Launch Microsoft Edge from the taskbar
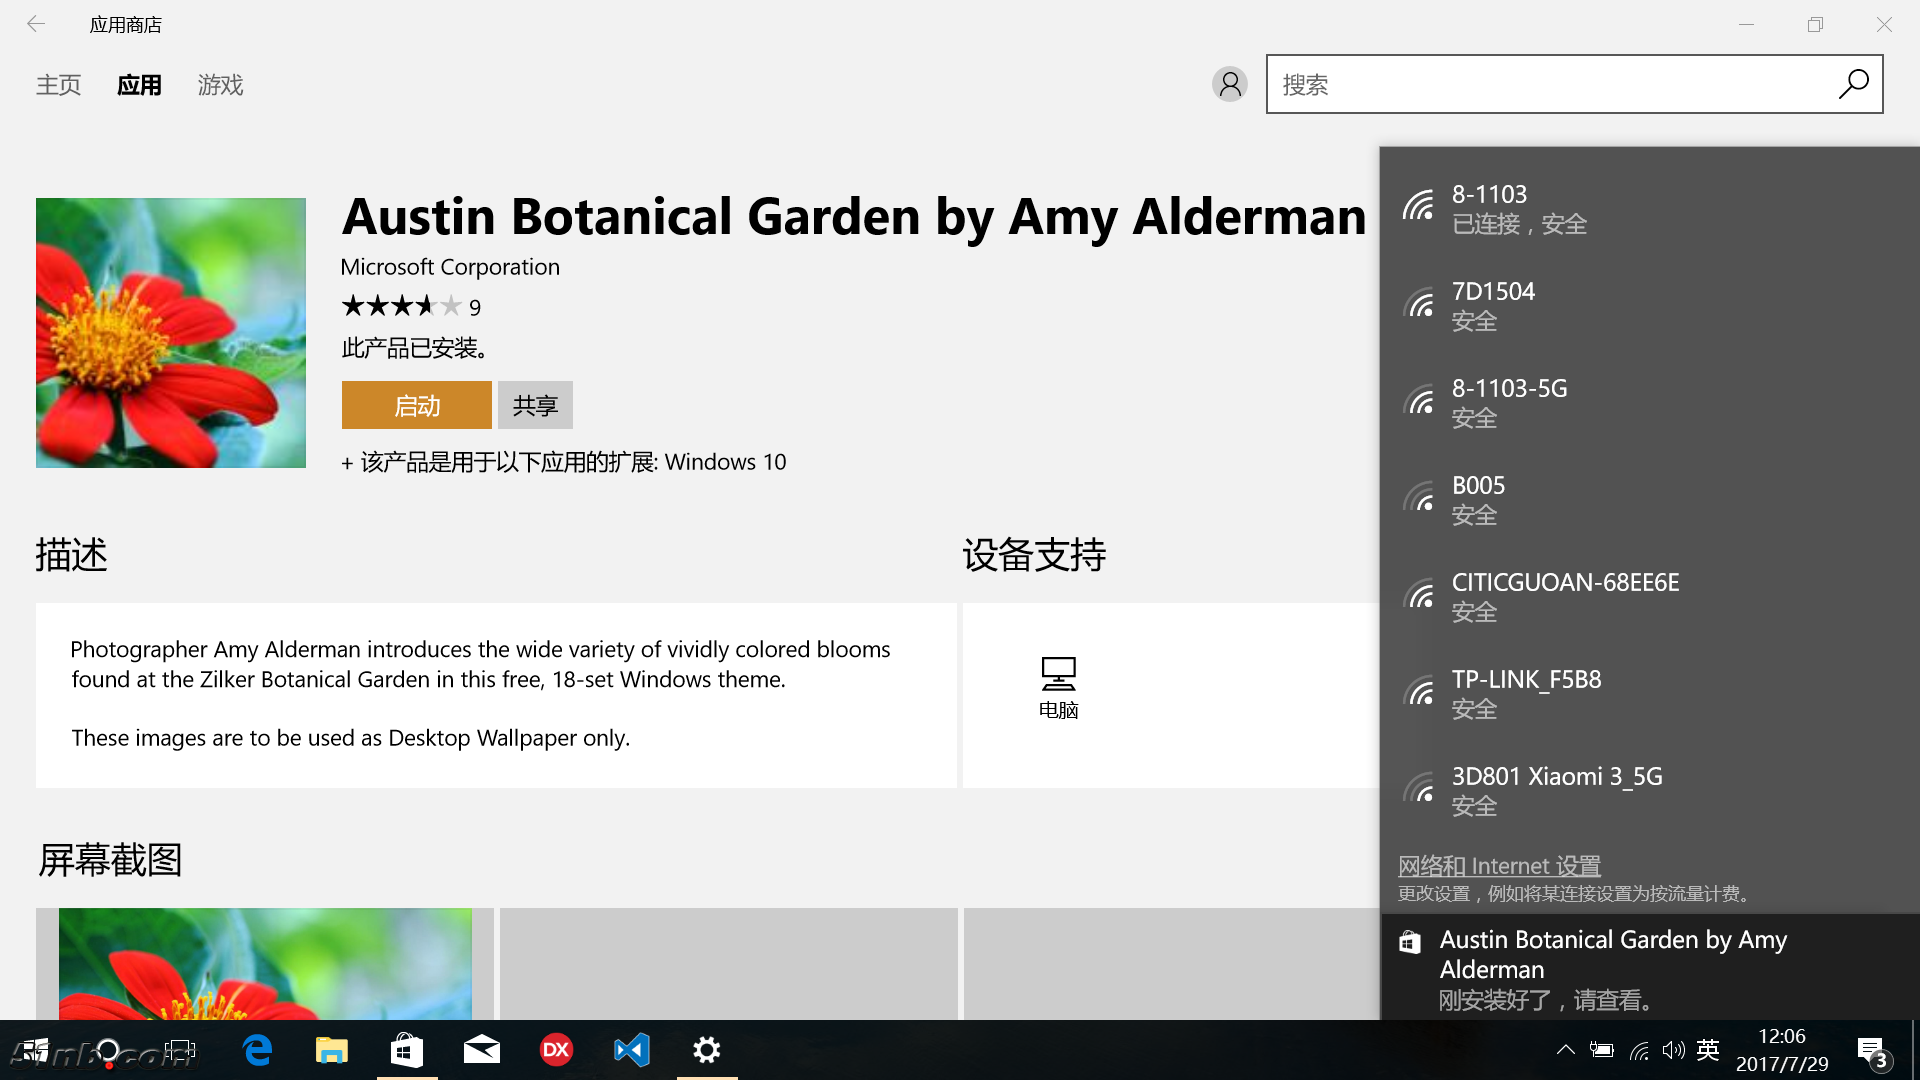 pos(257,1050)
